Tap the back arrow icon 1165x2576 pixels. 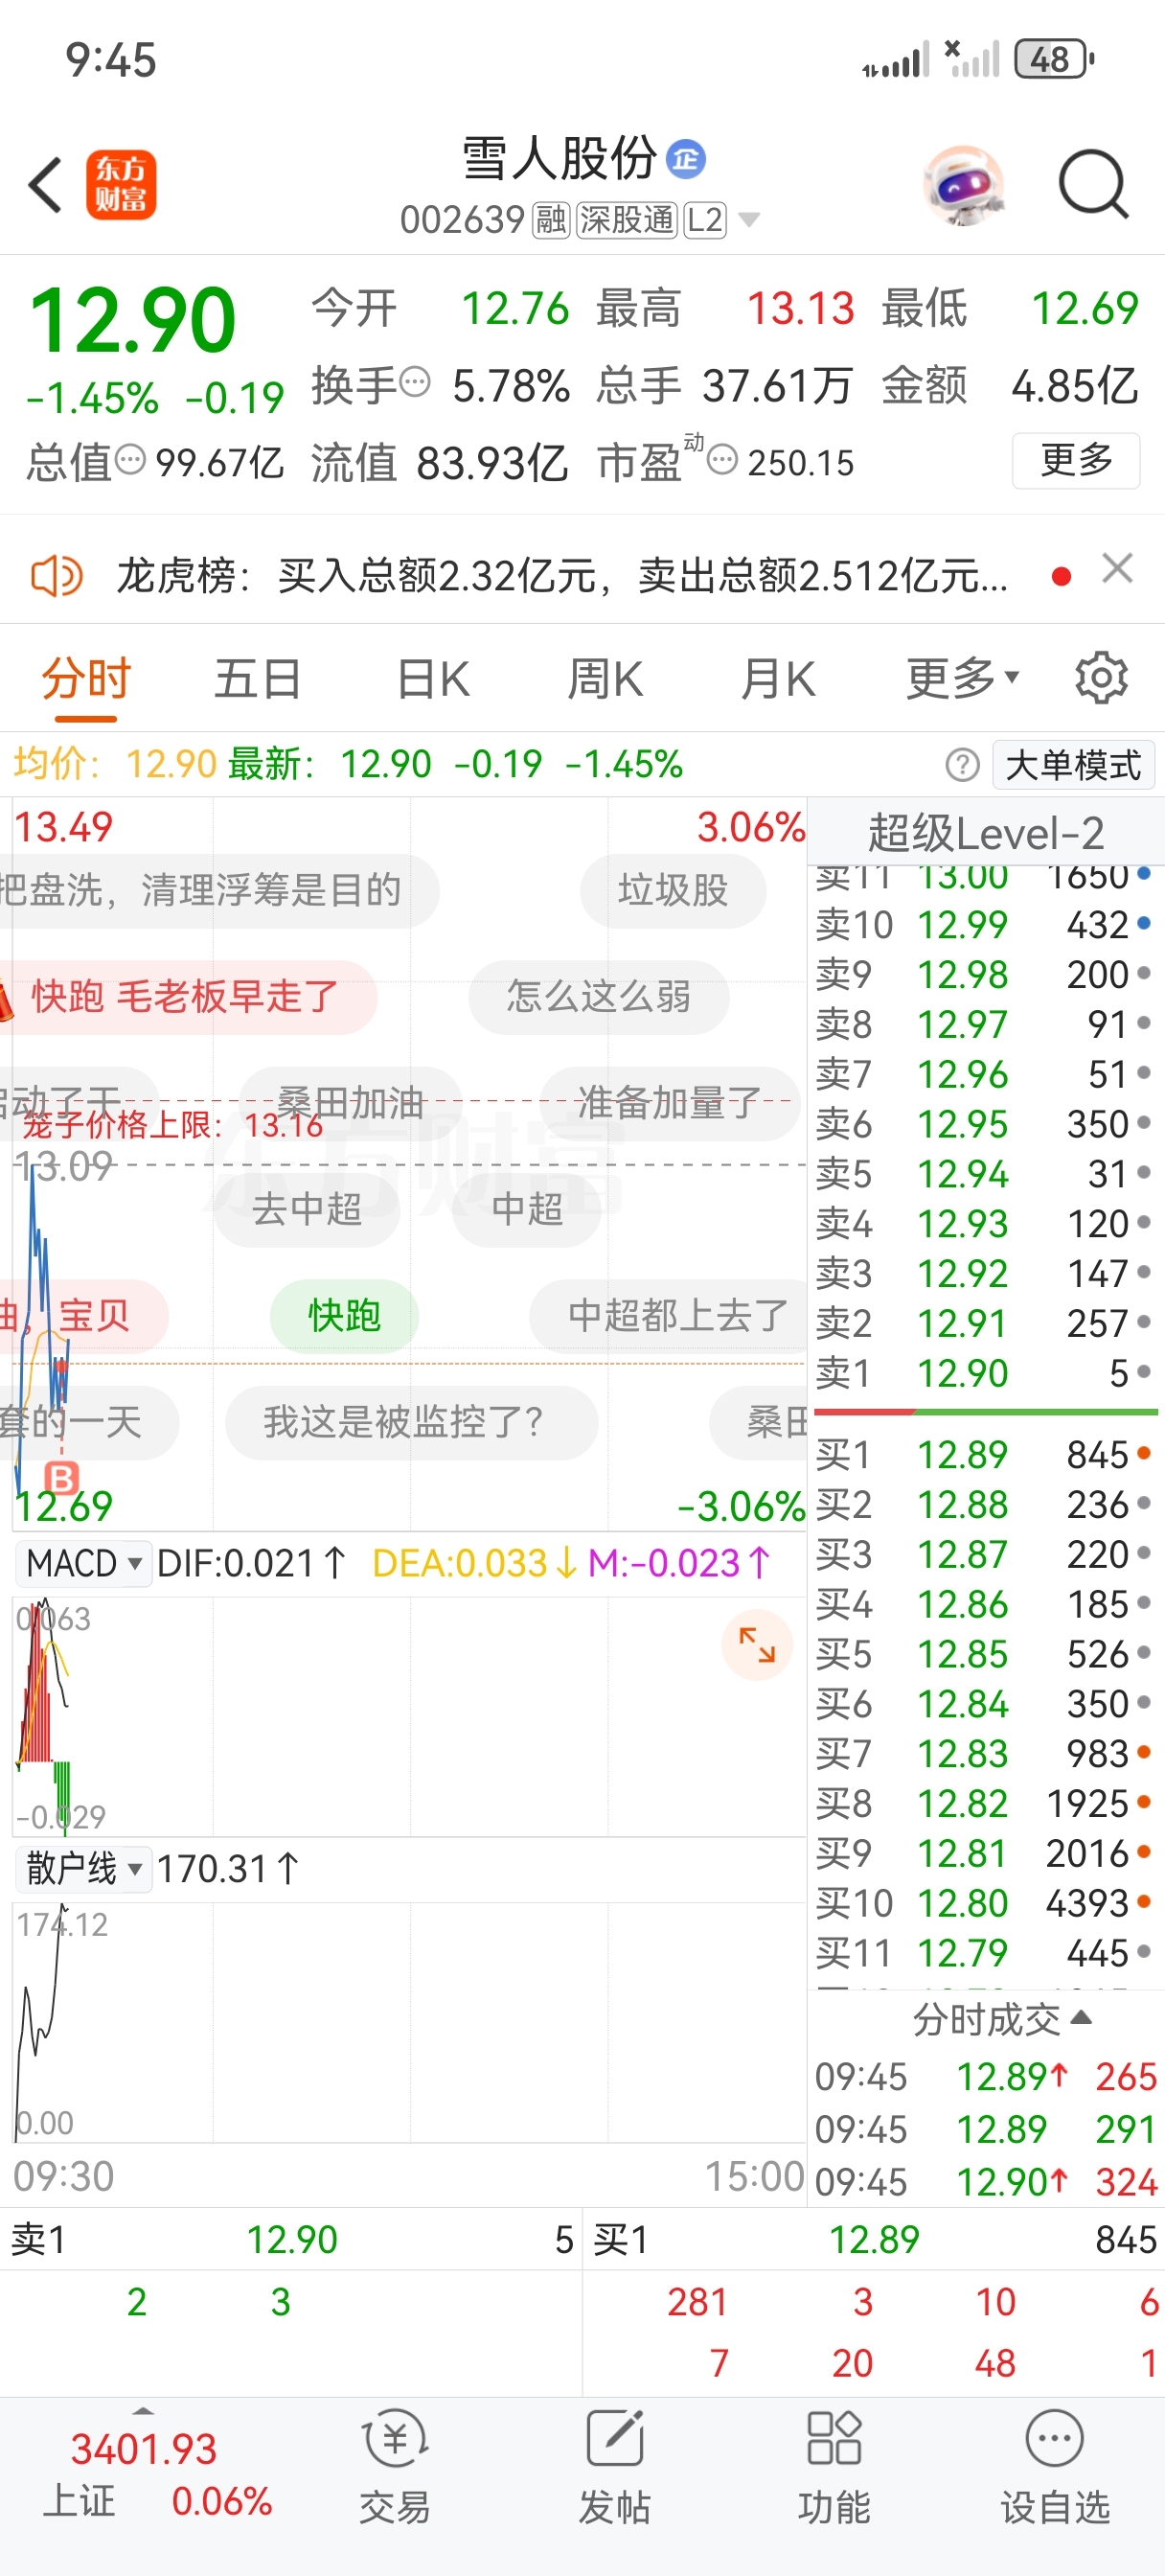pos(46,185)
